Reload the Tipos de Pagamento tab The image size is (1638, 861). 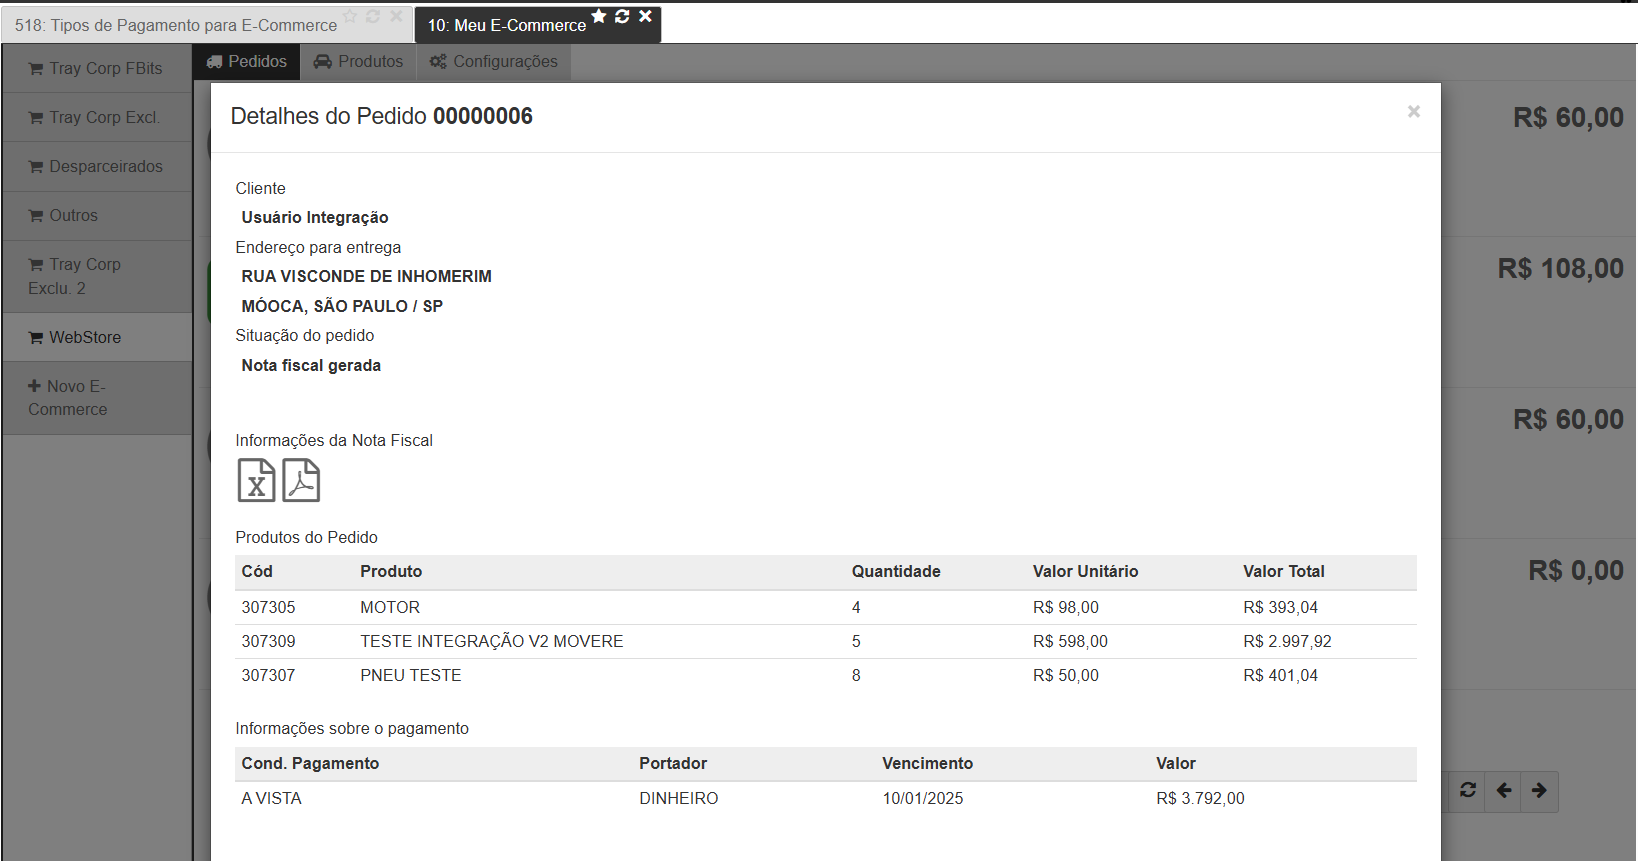tap(373, 17)
